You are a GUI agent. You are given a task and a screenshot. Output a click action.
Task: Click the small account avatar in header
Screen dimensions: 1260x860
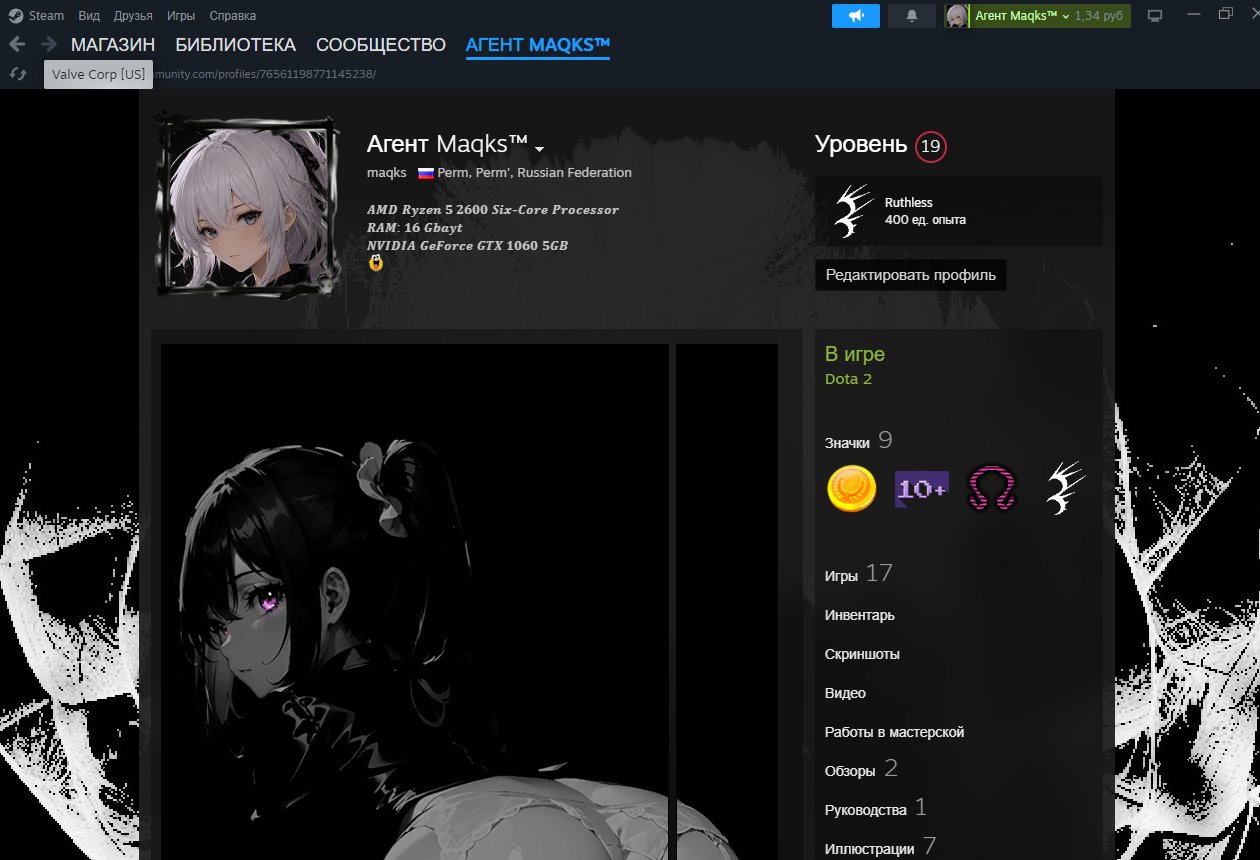click(957, 16)
